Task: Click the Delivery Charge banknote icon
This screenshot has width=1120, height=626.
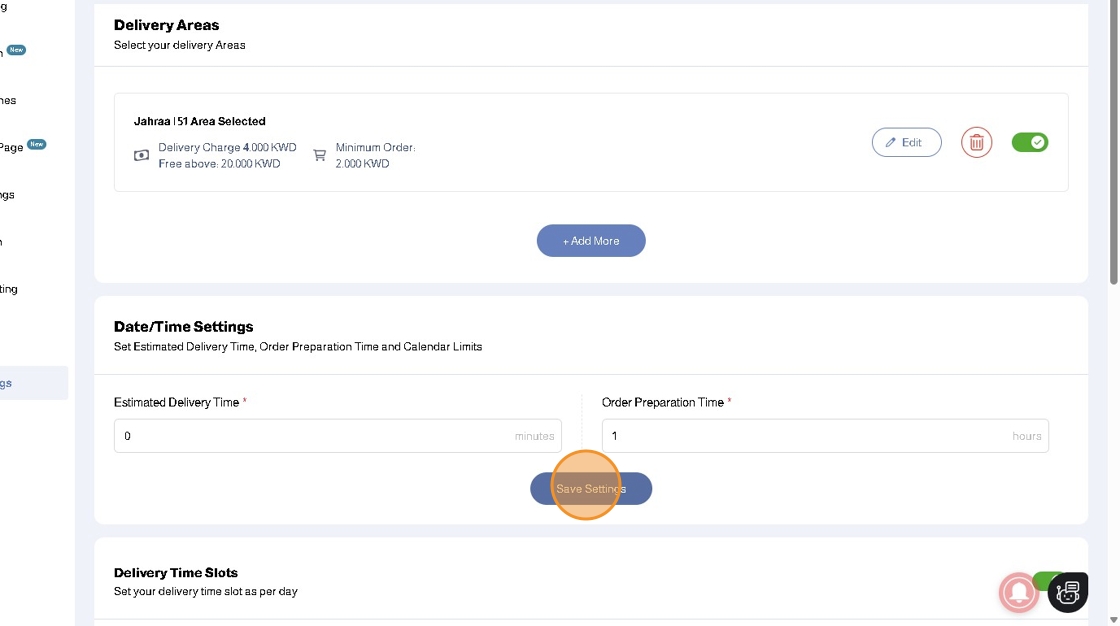Action: point(142,155)
